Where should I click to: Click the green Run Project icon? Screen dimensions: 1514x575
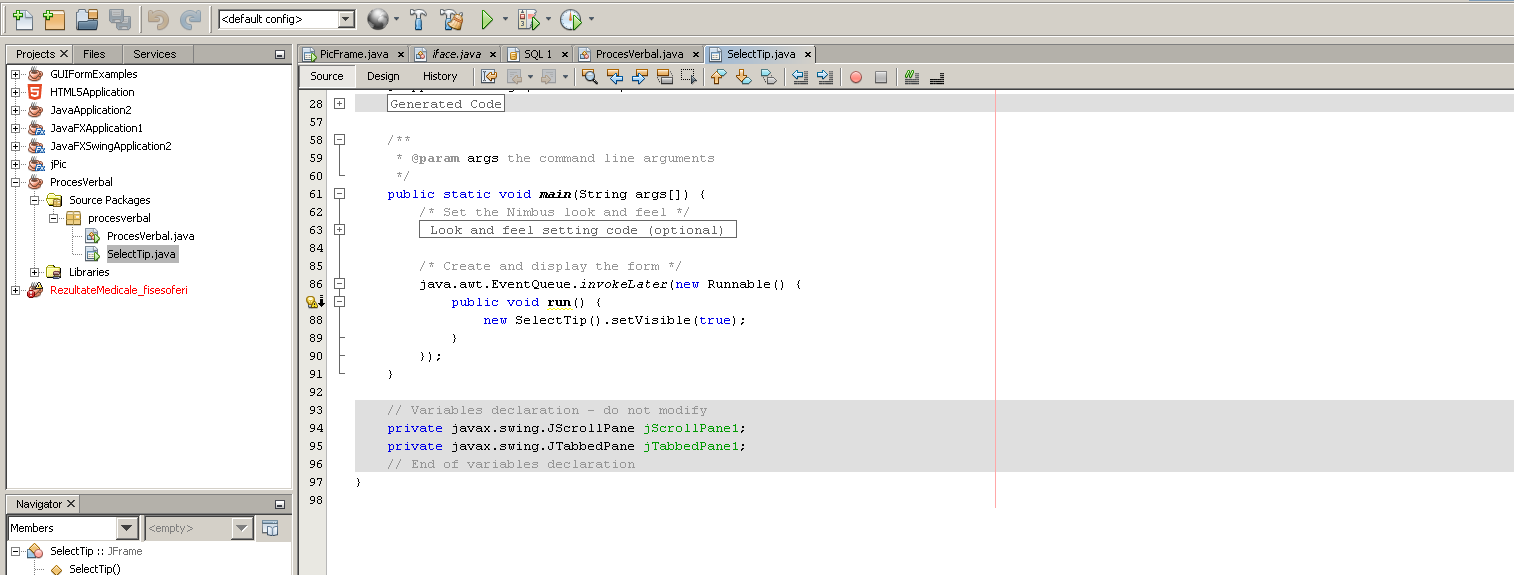(486, 18)
